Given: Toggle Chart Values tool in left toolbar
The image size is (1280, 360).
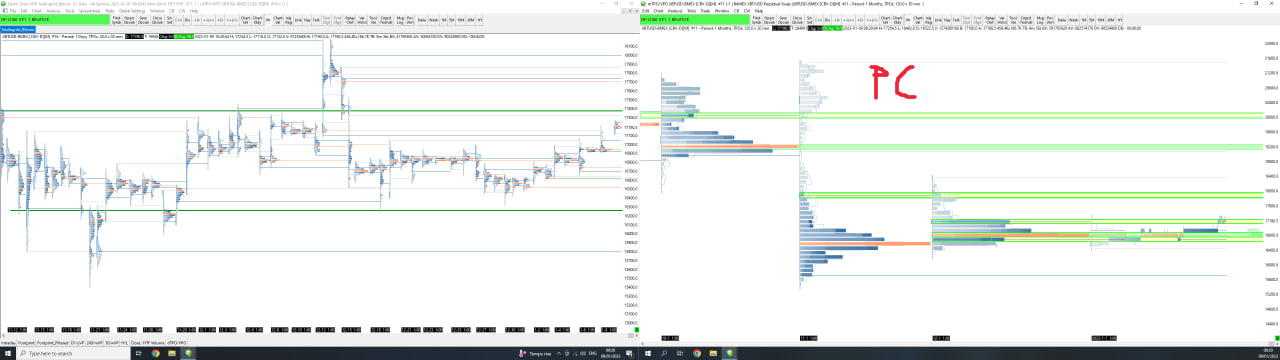Looking at the screenshot, I should 278,20.
